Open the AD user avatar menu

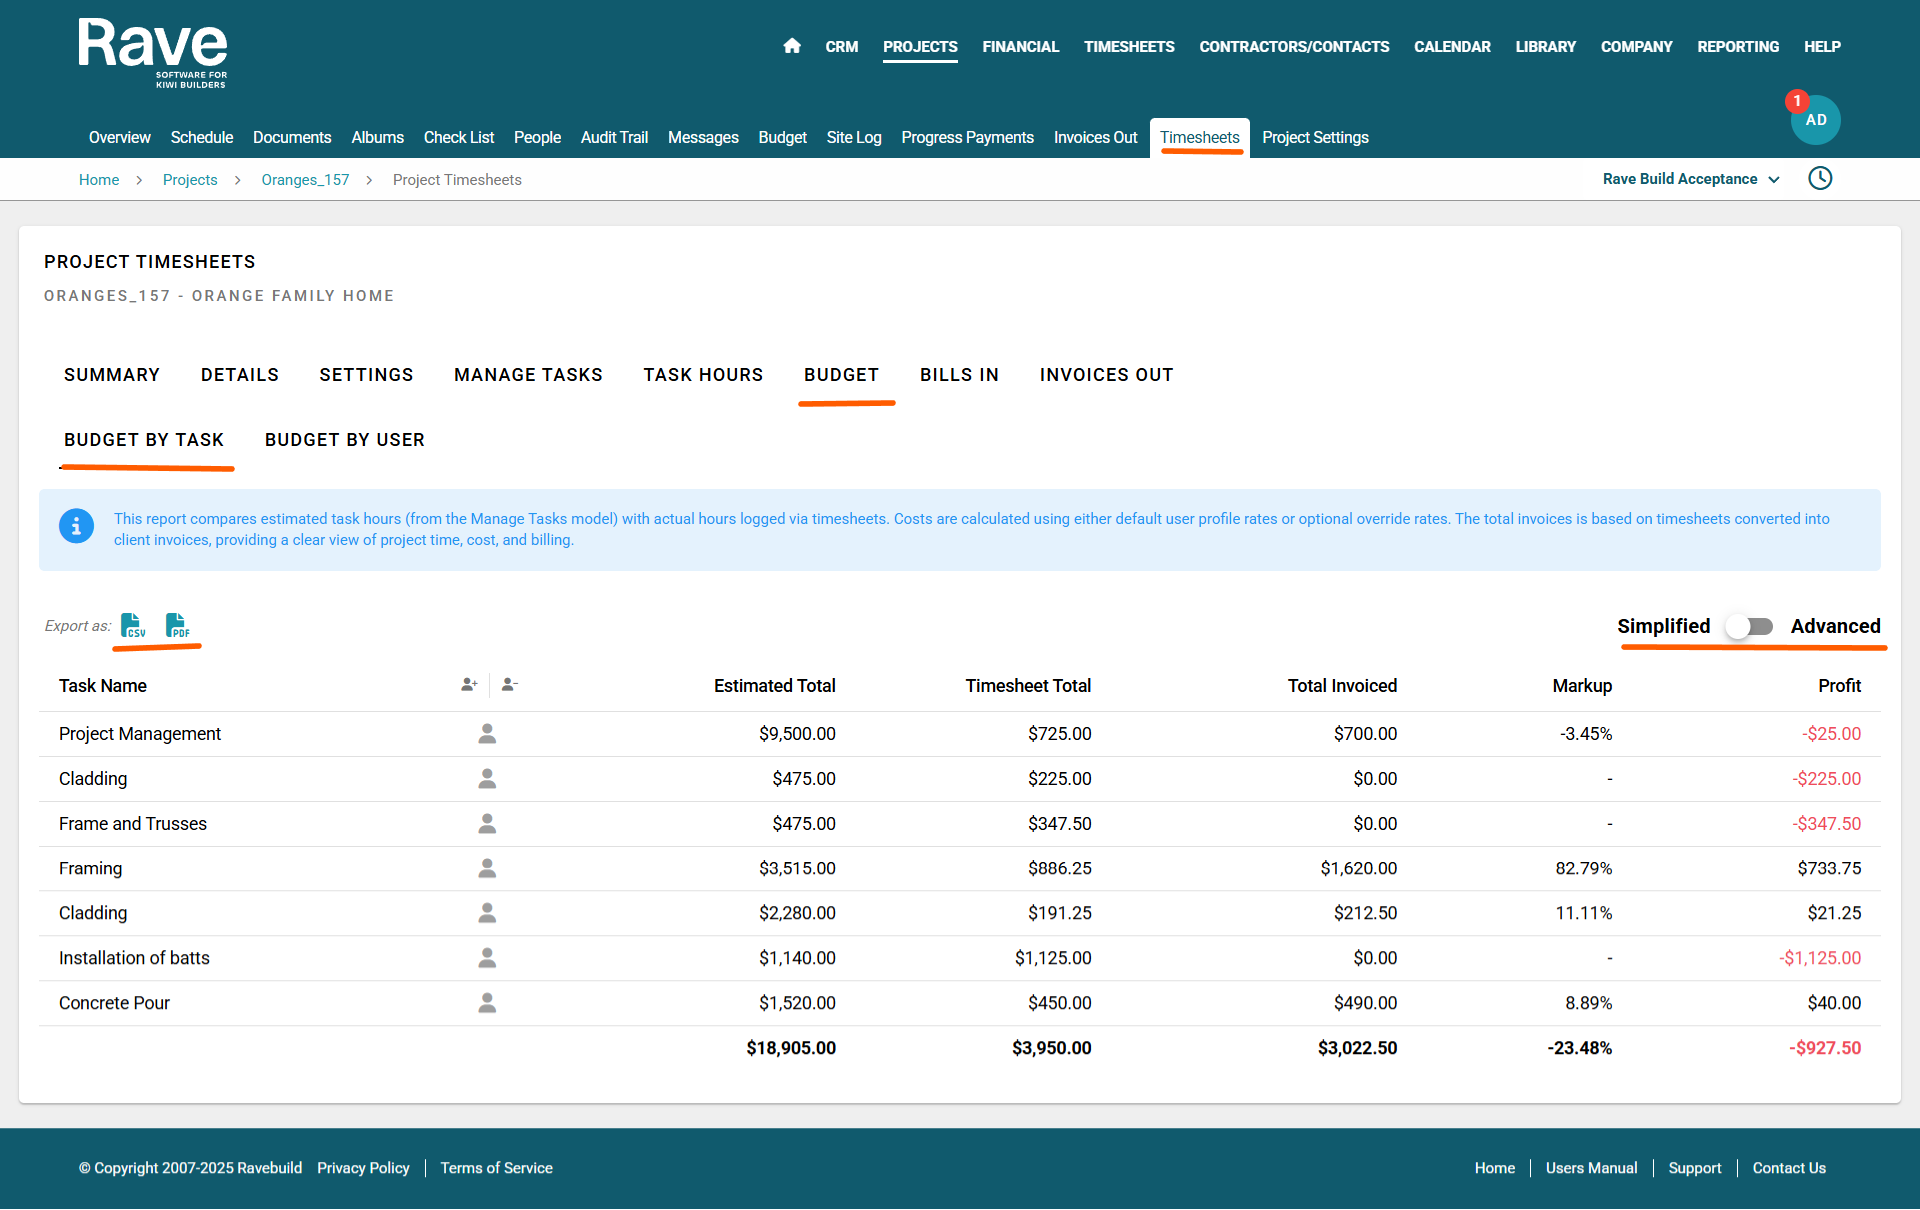pyautogui.click(x=1815, y=120)
